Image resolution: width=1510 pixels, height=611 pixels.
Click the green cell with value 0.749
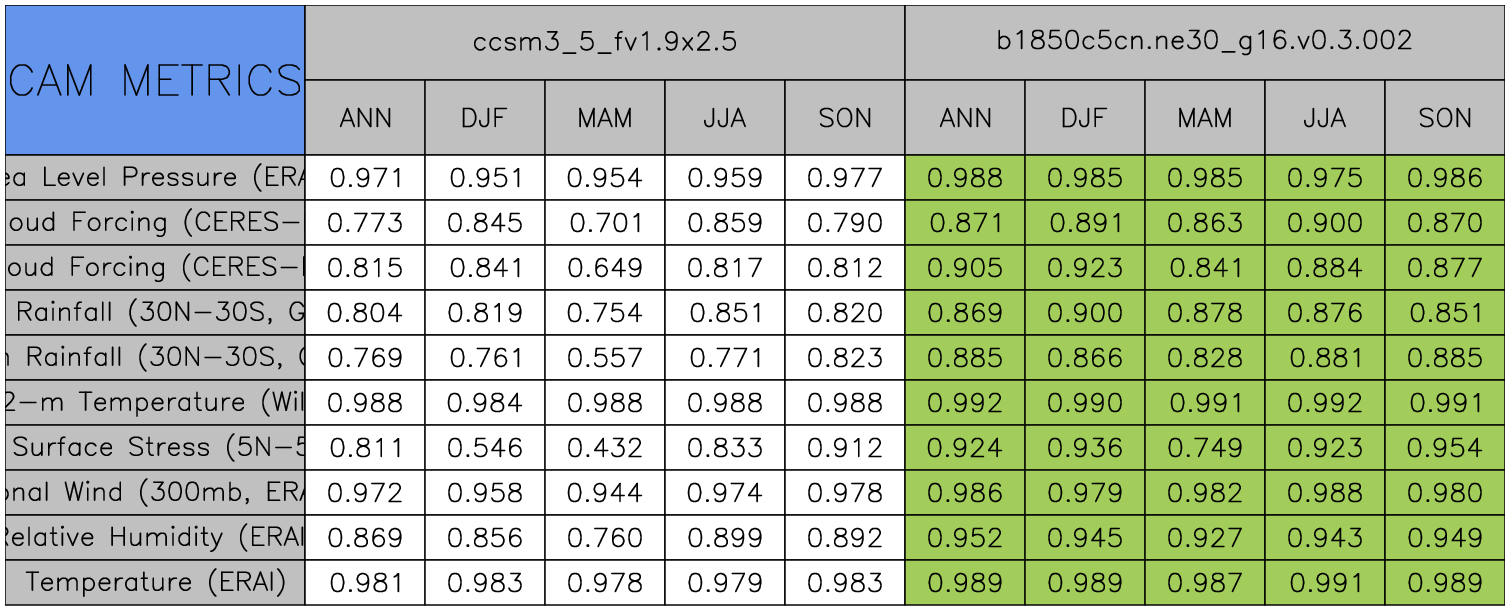pos(1205,447)
